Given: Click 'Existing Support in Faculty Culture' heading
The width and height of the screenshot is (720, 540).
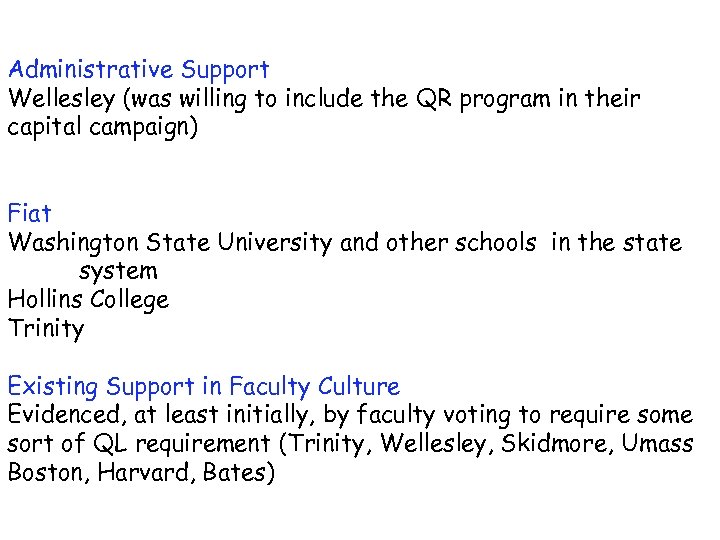Looking at the screenshot, I should click(203, 386).
